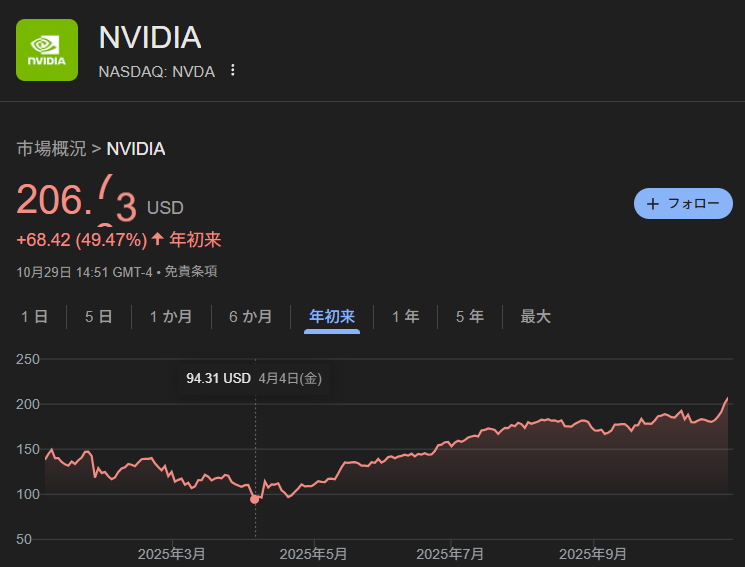Image resolution: width=745 pixels, height=567 pixels.
Task: Select the 5日 range tab
Action: point(98,317)
